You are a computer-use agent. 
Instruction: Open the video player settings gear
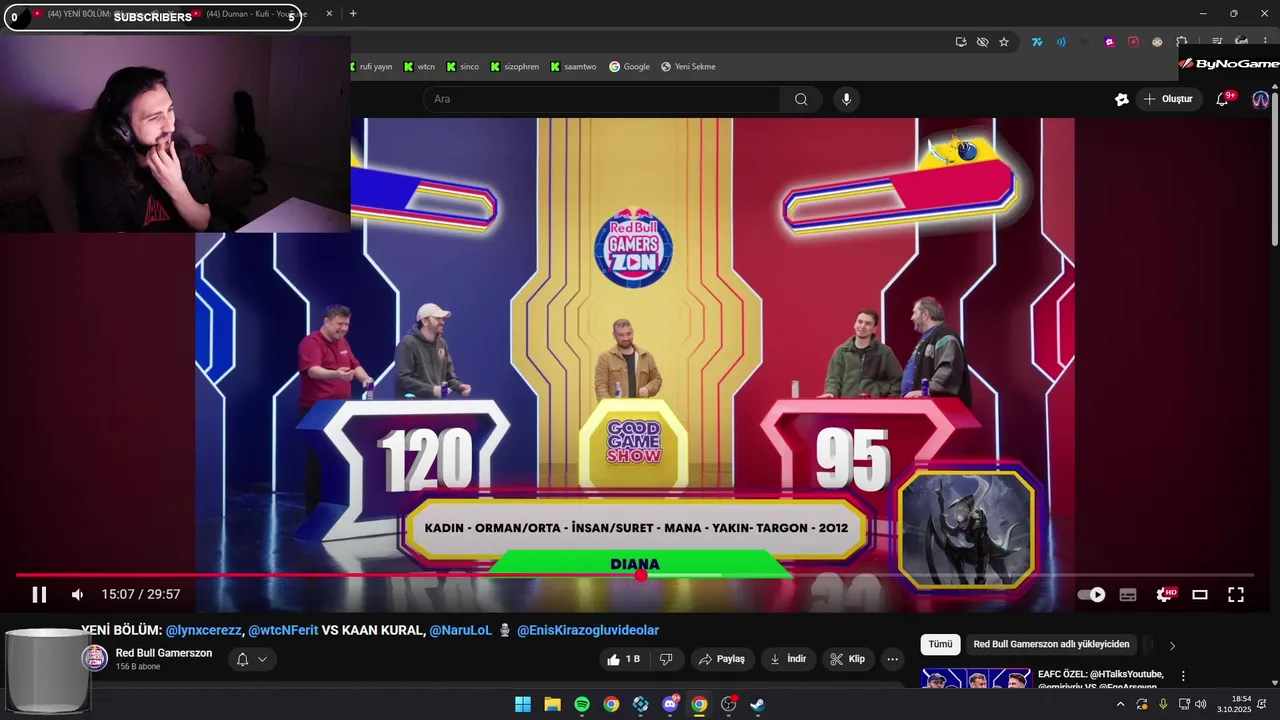click(x=1164, y=595)
